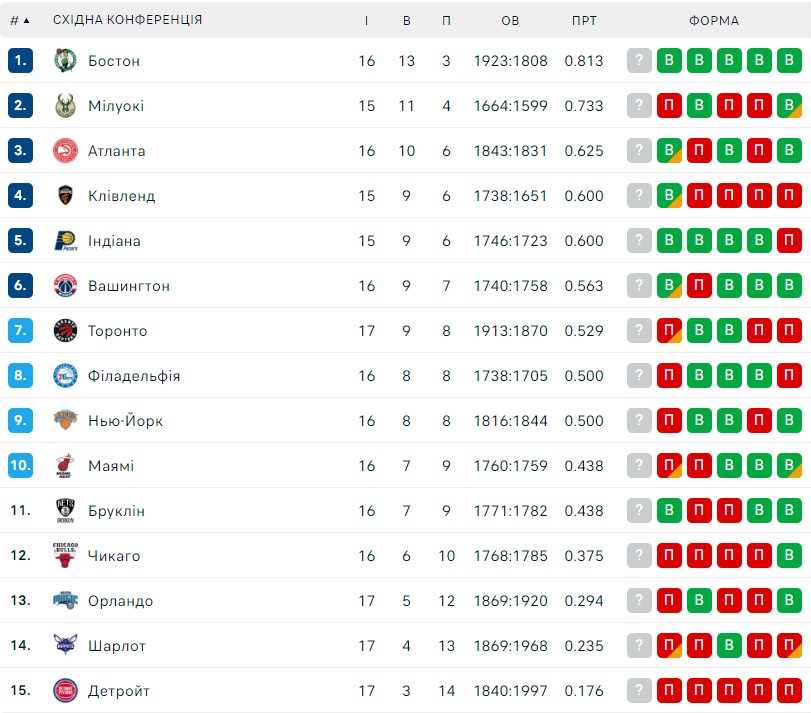
Task: Sort table by ПРТ column
Action: [584, 21]
